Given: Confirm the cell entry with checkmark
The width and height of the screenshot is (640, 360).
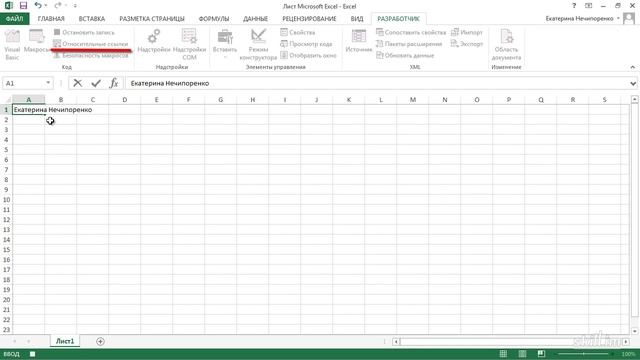Looking at the screenshot, I should click(x=96, y=83).
